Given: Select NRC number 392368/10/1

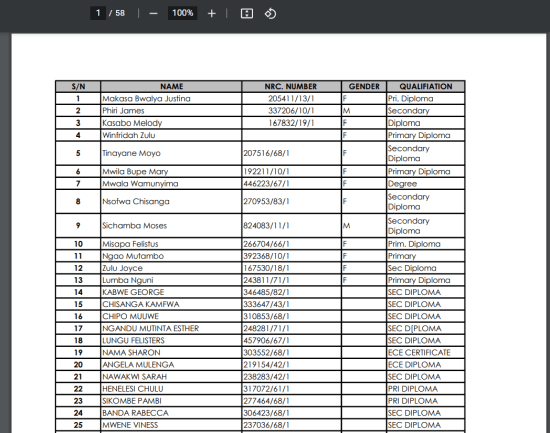Looking at the screenshot, I should (266, 256).
